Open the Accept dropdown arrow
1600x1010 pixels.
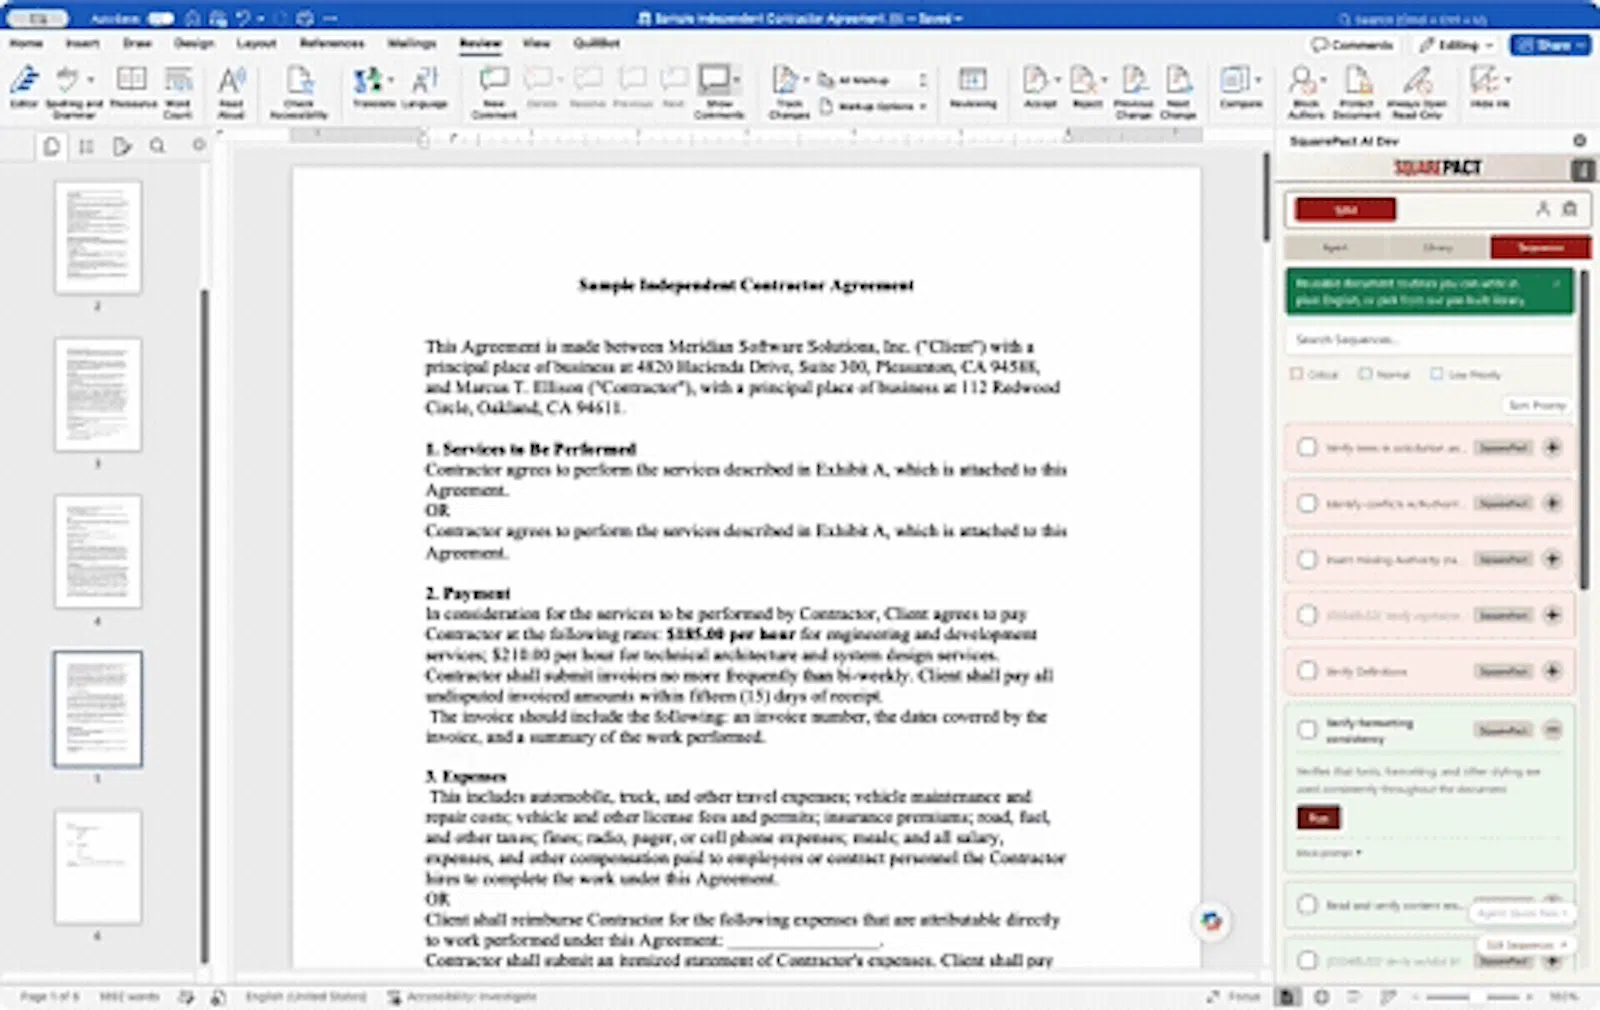pos(1057,80)
